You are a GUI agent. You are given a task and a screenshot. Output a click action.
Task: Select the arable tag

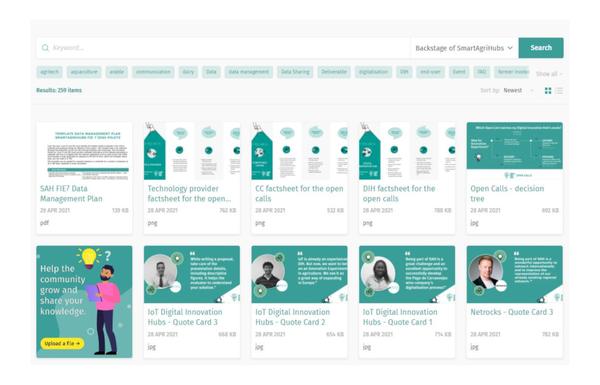[117, 72]
